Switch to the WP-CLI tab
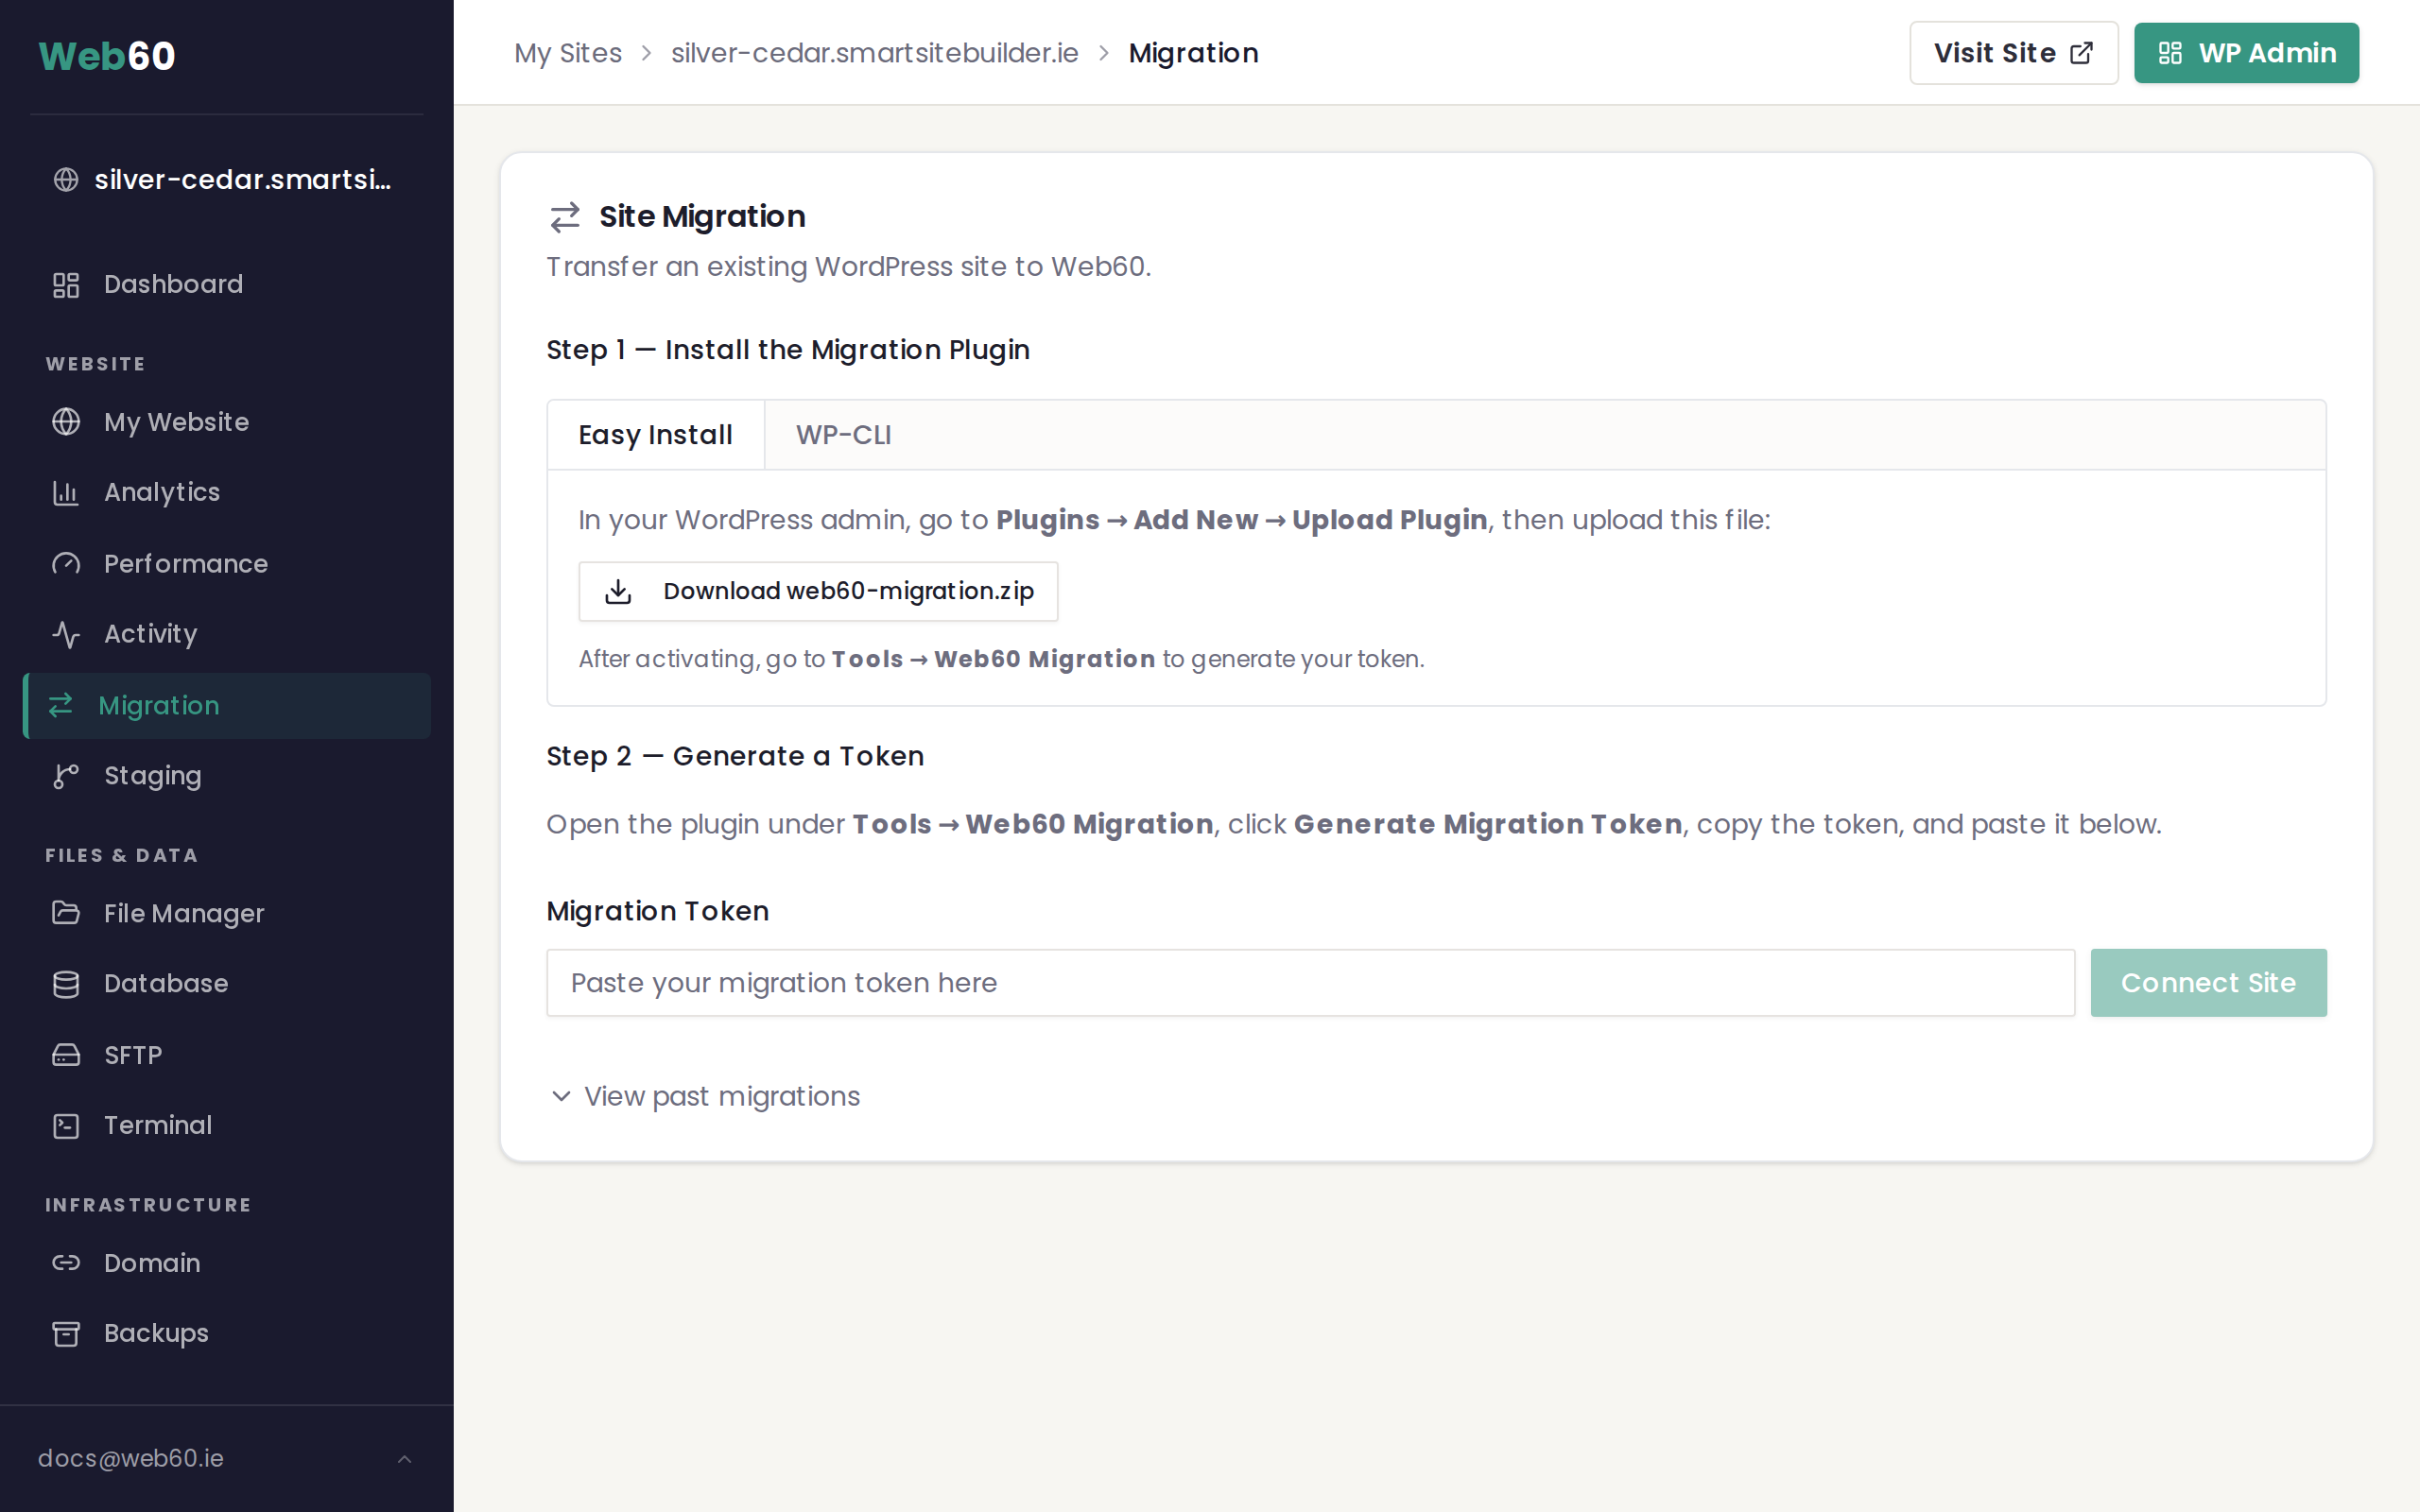2420x1512 pixels. click(x=843, y=434)
